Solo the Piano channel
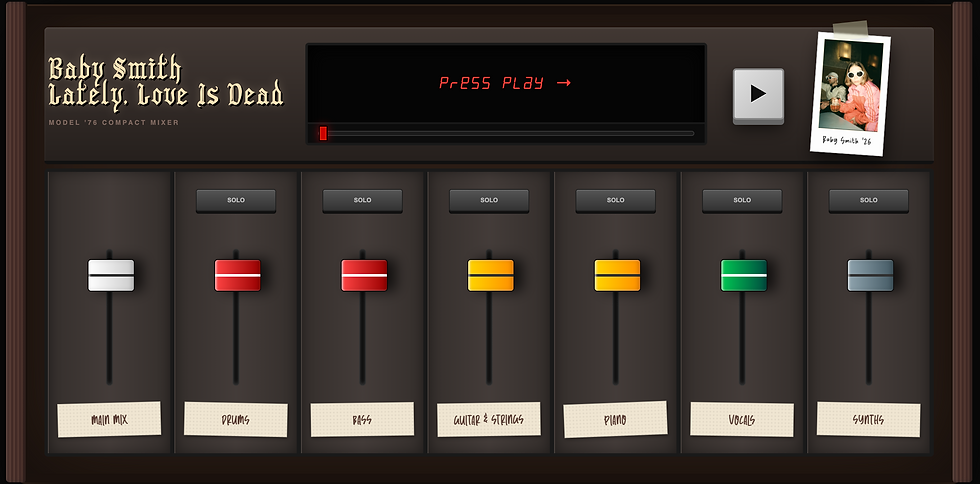980x484 pixels. (616, 201)
